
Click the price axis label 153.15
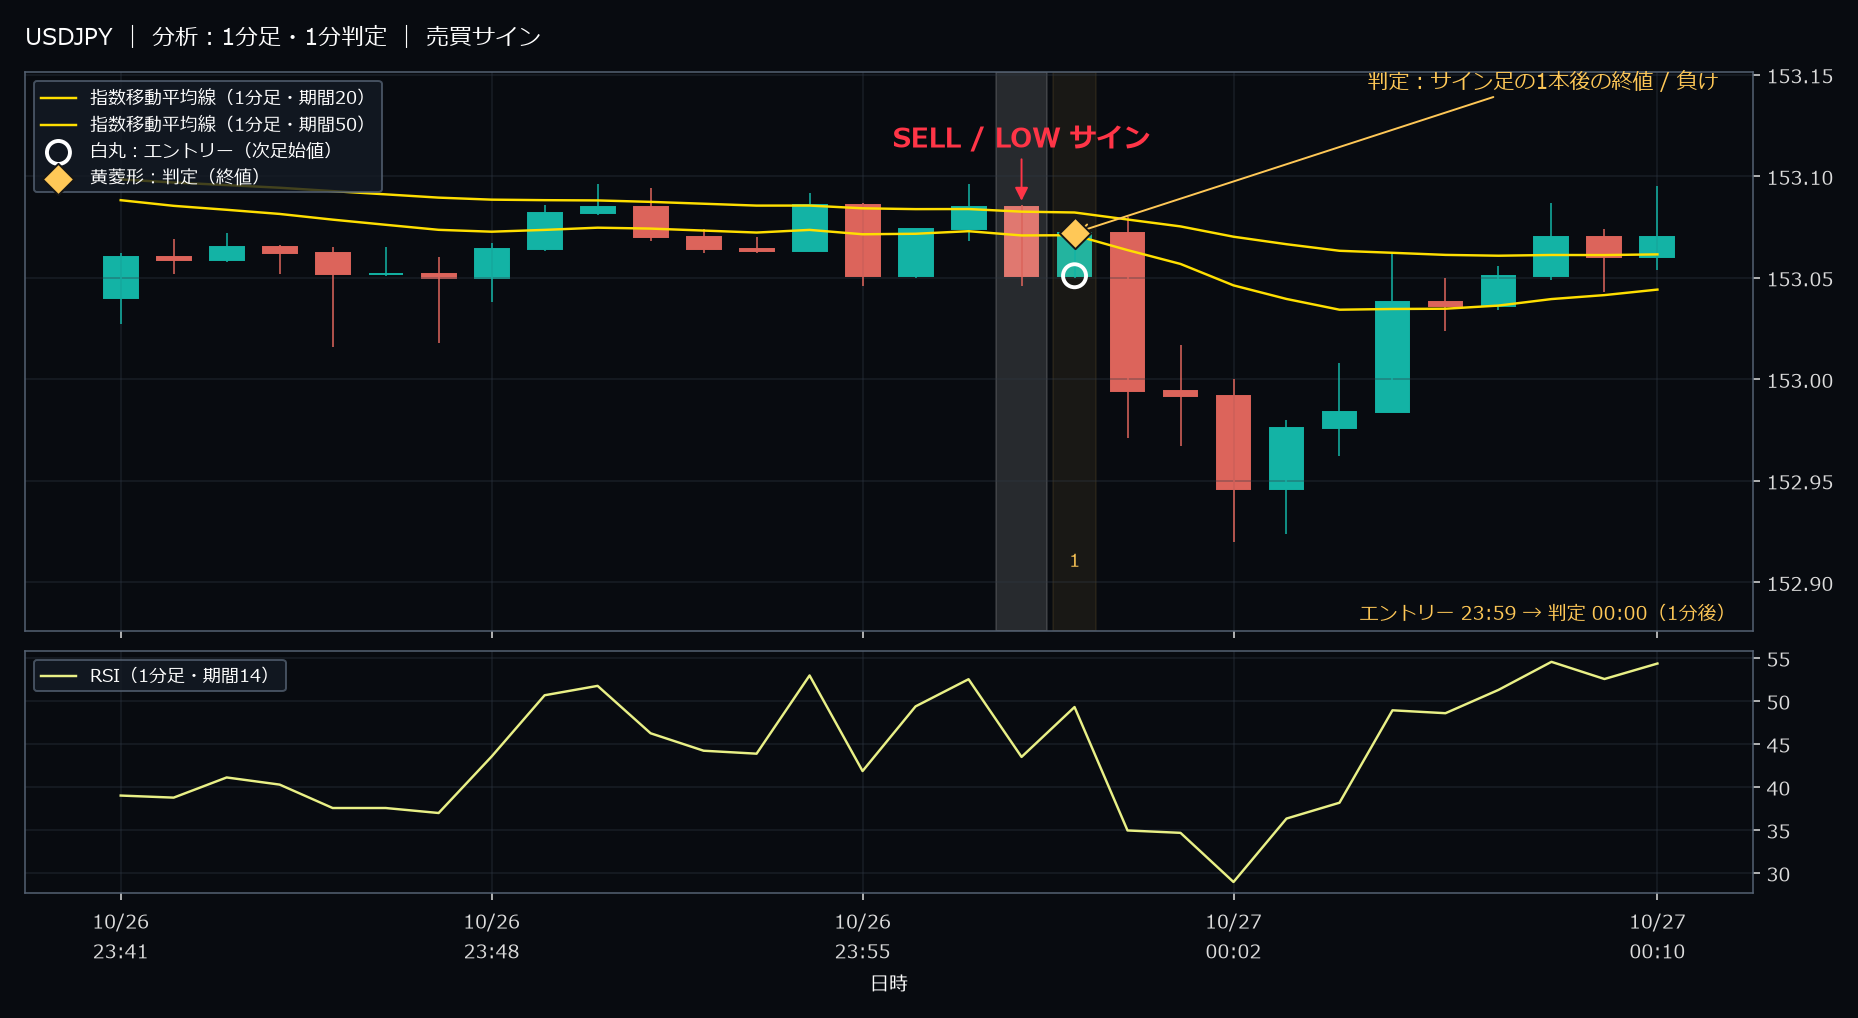[x=1800, y=76]
